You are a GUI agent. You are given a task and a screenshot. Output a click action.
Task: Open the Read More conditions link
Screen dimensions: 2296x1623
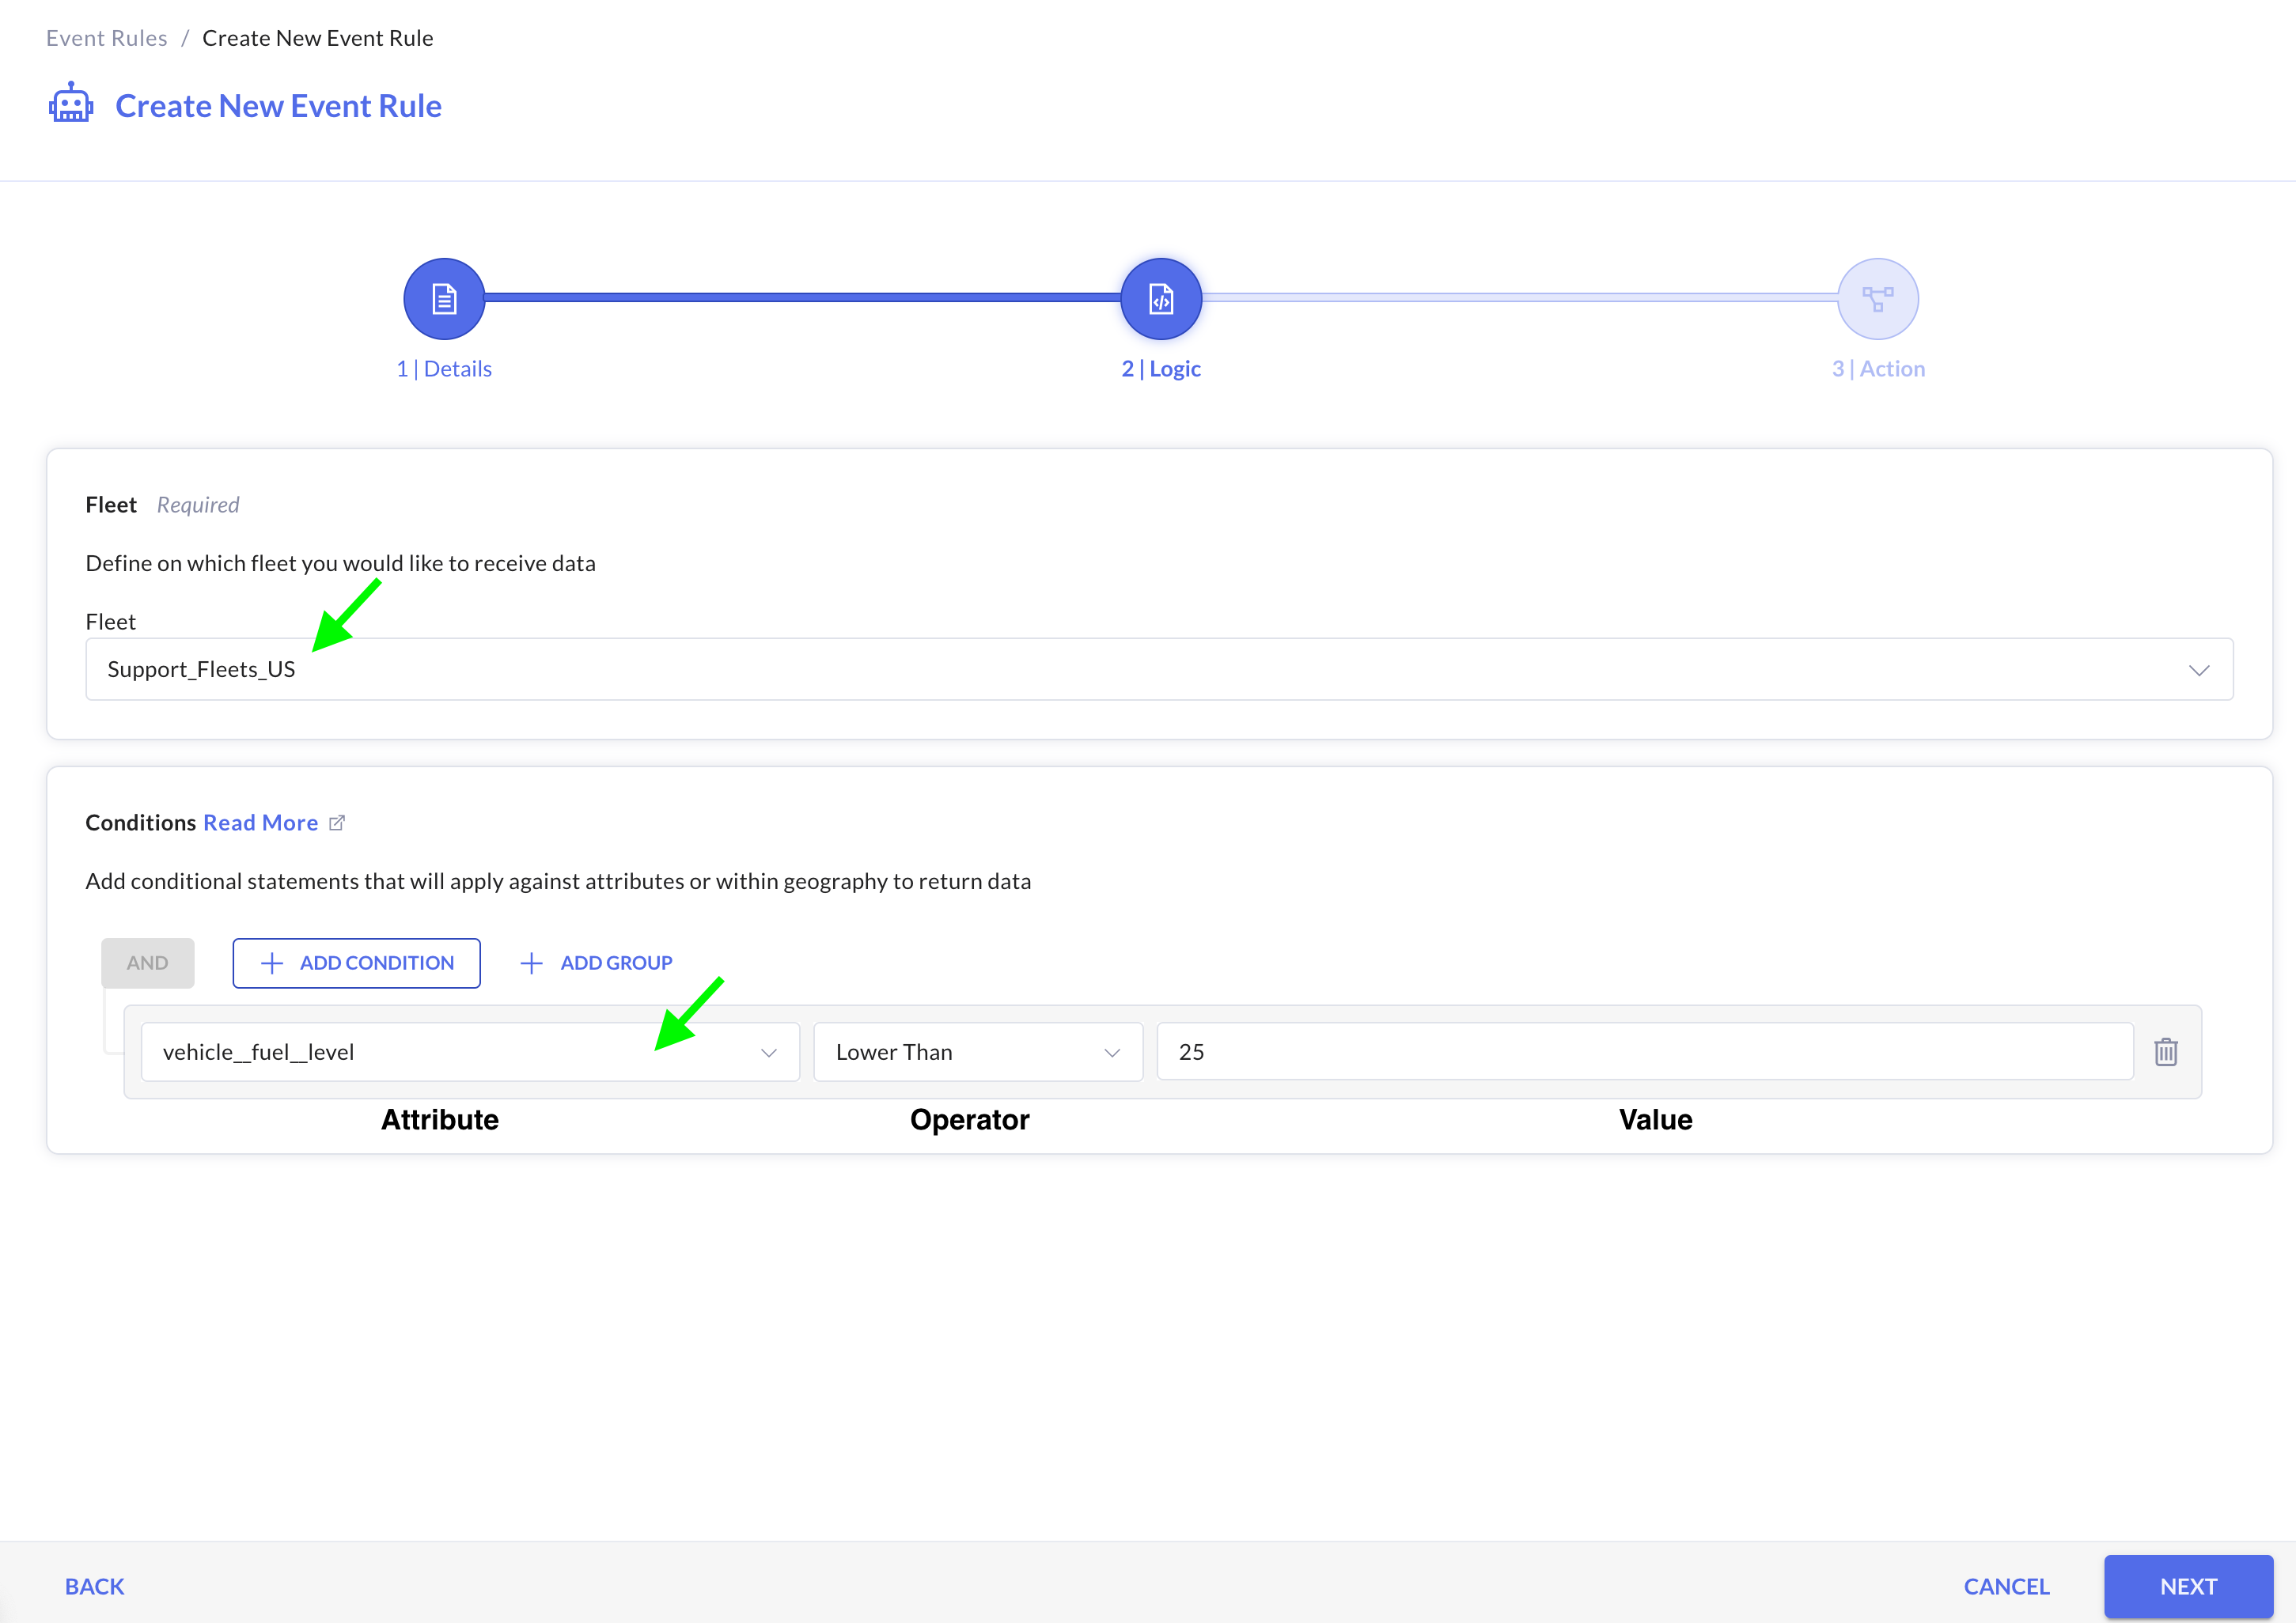[x=260, y=823]
